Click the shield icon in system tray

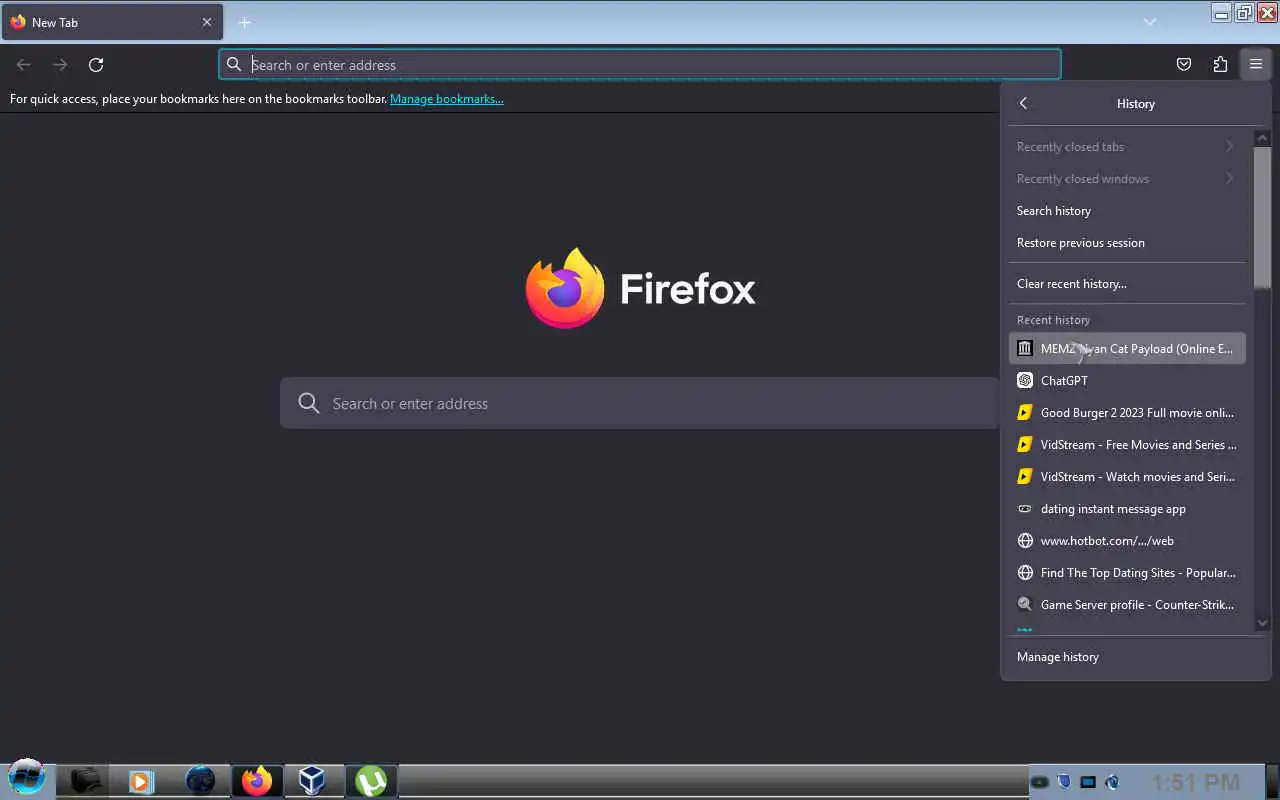(x=1064, y=782)
